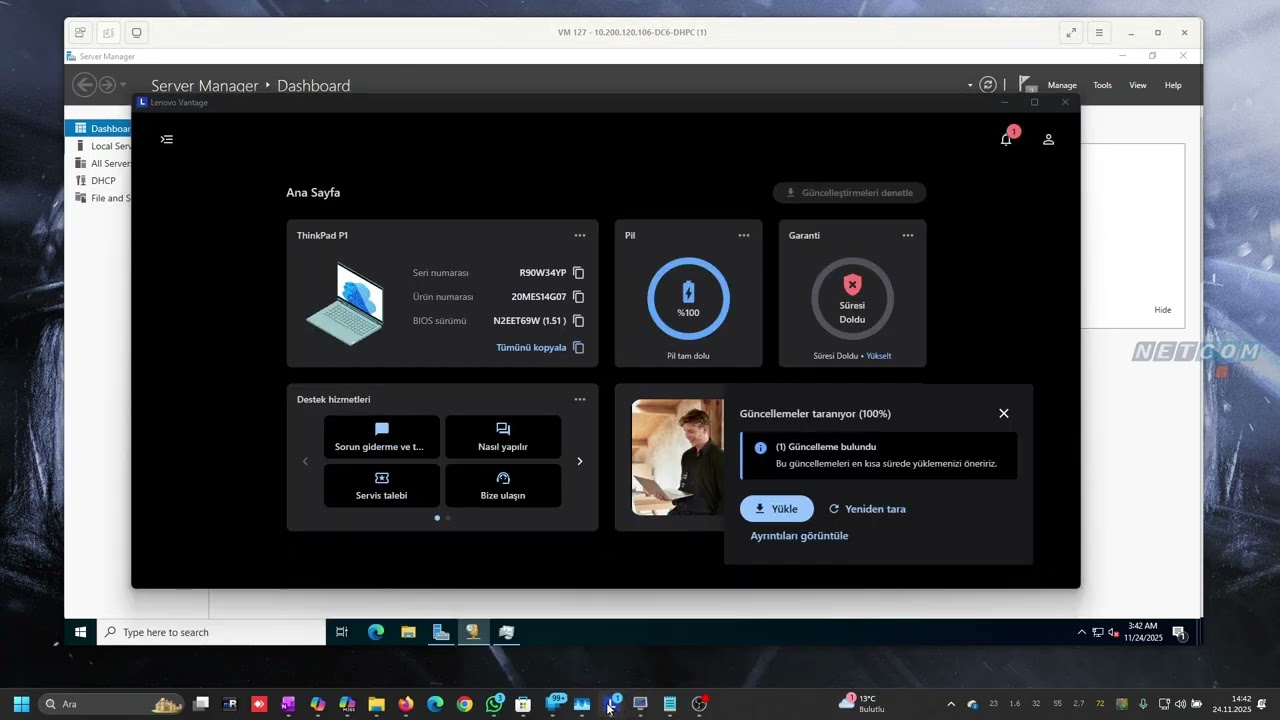Select the second carousel page dot

click(448, 518)
